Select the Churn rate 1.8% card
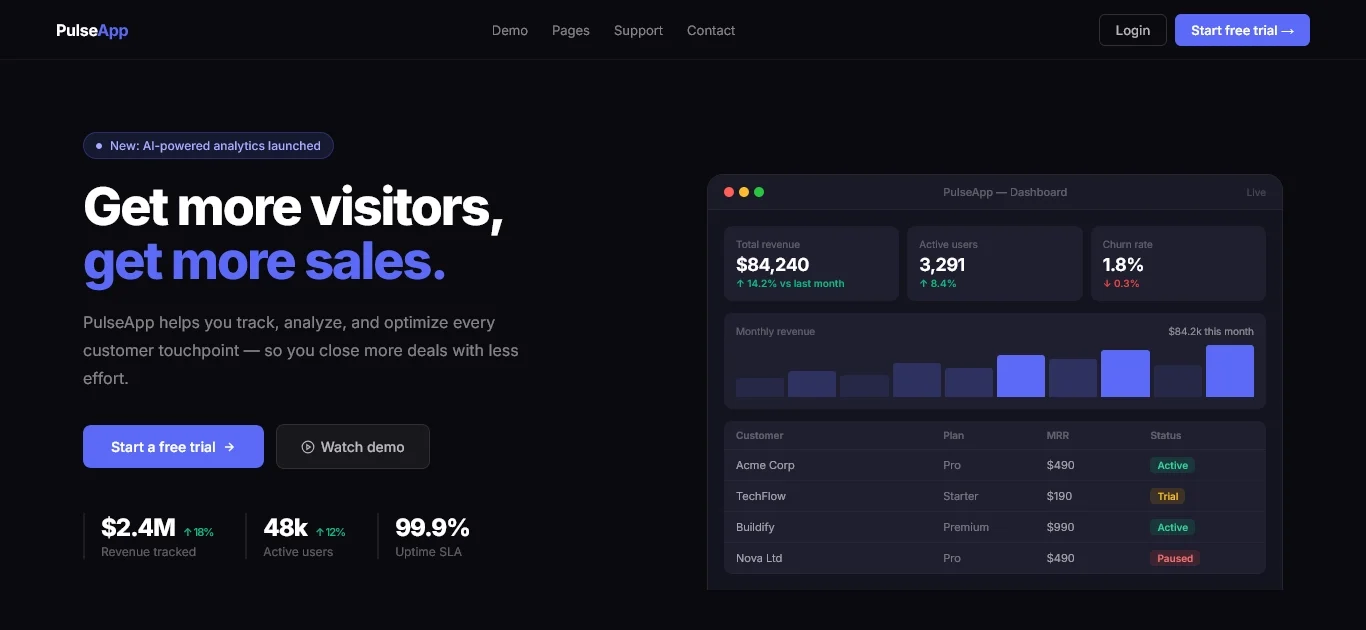1366x630 pixels. (1178, 263)
